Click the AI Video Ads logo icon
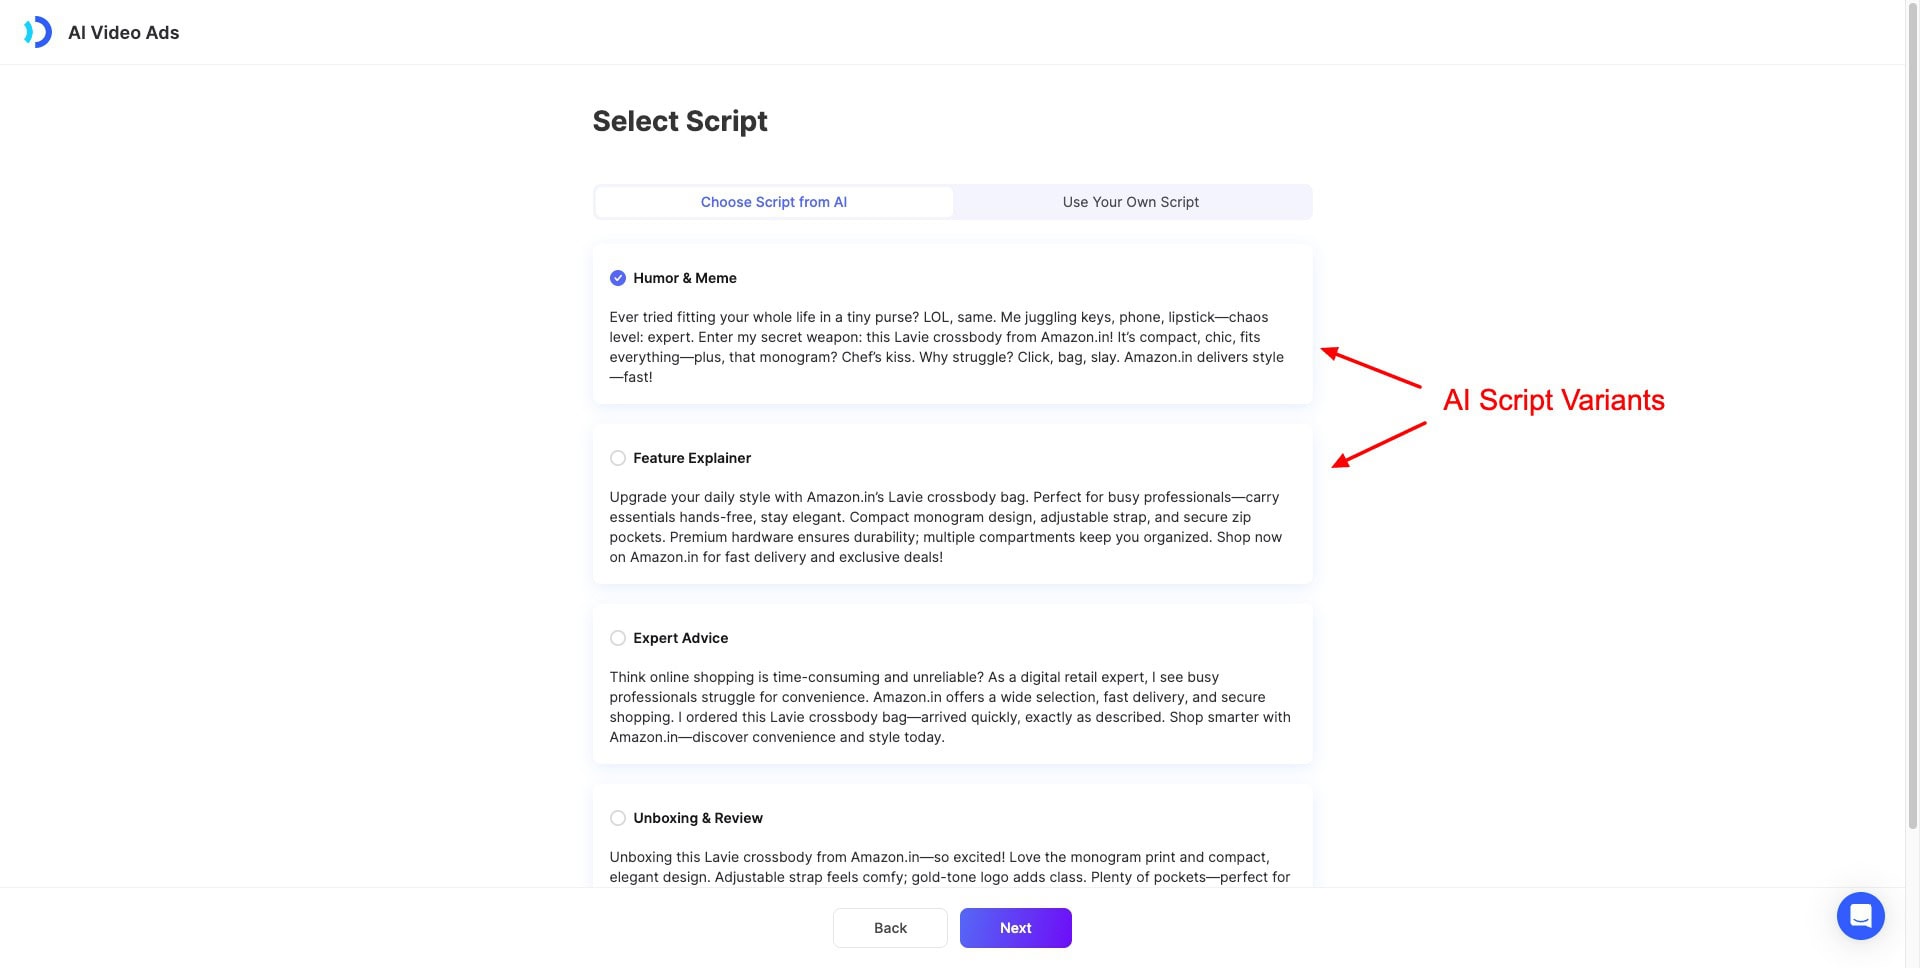This screenshot has height=968, width=1920. pyautogui.click(x=38, y=32)
